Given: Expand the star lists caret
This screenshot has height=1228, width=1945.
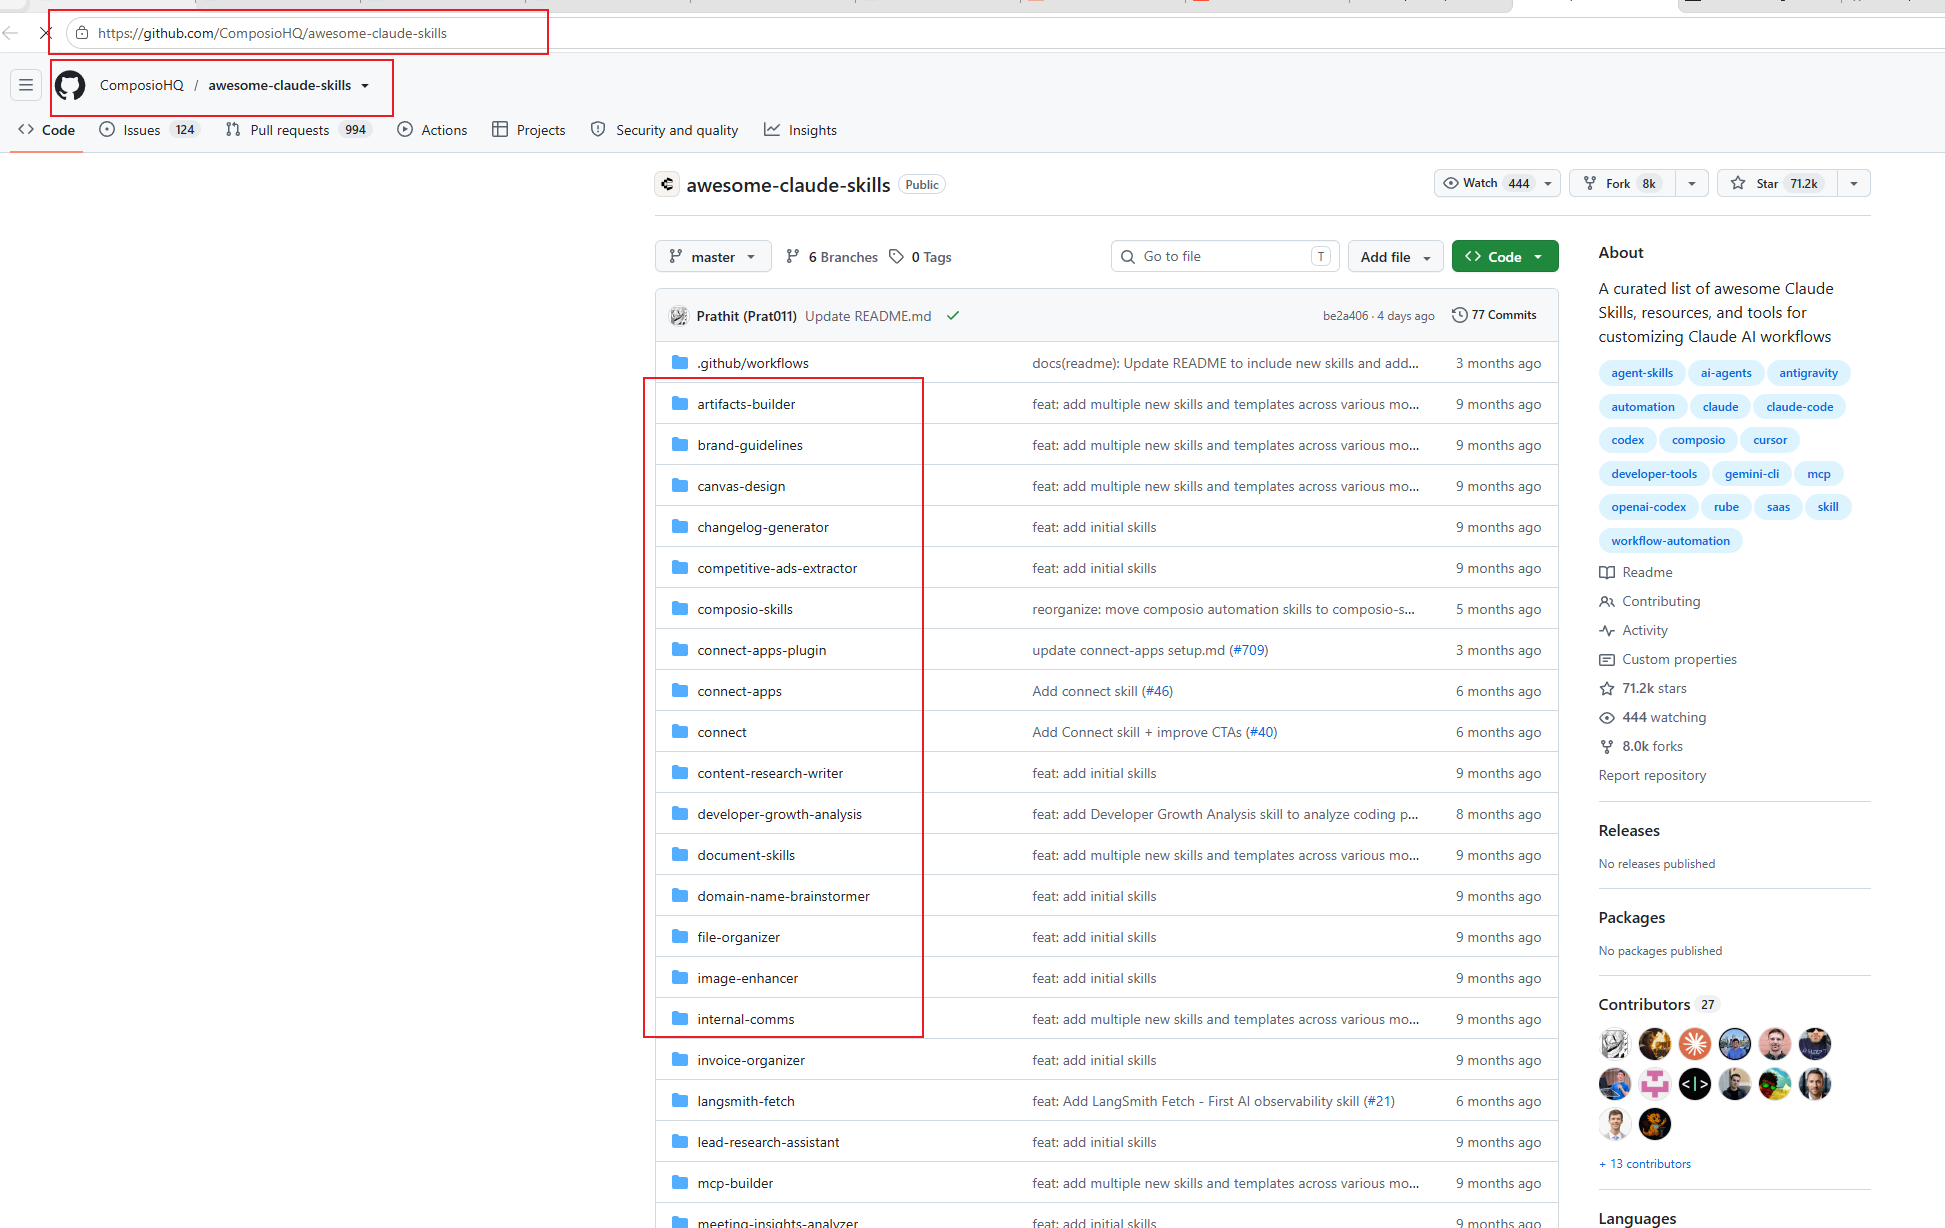Looking at the screenshot, I should click(x=1854, y=183).
